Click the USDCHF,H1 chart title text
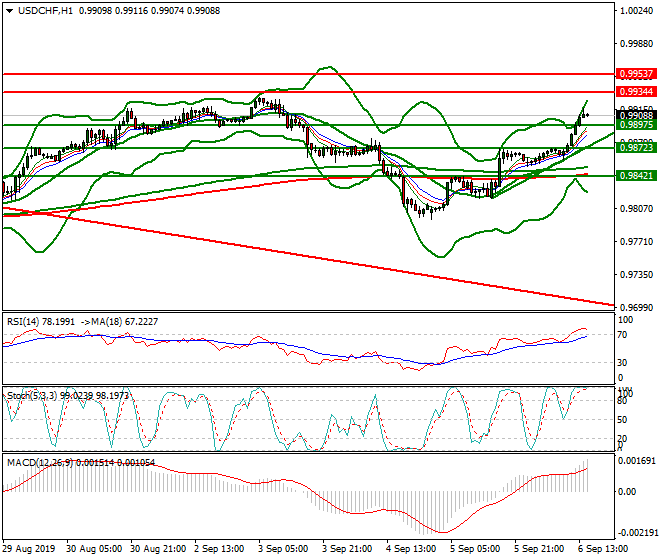This screenshot has height=560, width=660. pos(45,11)
